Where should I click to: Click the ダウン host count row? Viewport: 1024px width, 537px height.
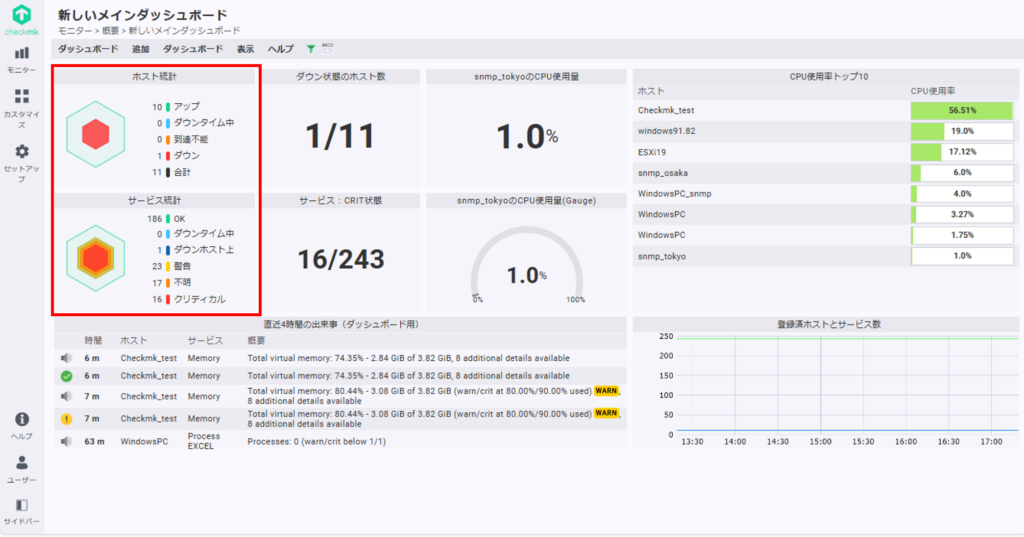point(176,155)
